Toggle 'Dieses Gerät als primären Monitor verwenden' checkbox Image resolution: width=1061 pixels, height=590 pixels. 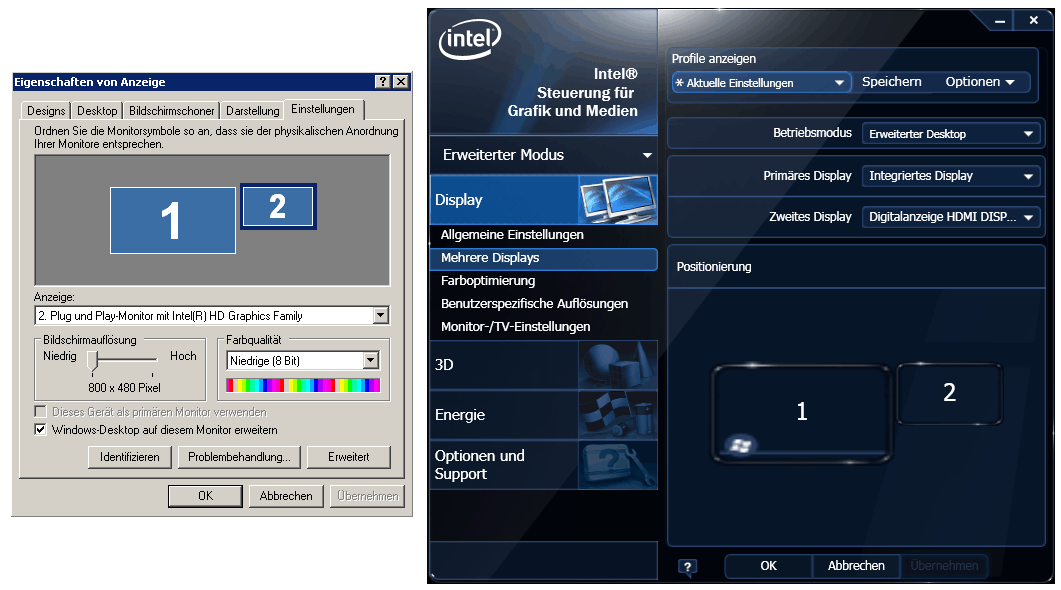[41, 411]
